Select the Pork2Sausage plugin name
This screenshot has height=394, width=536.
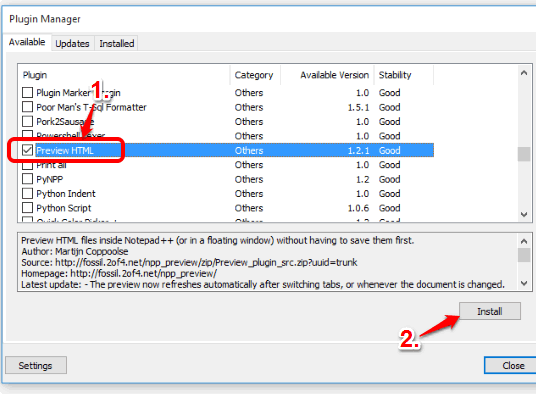pos(65,122)
